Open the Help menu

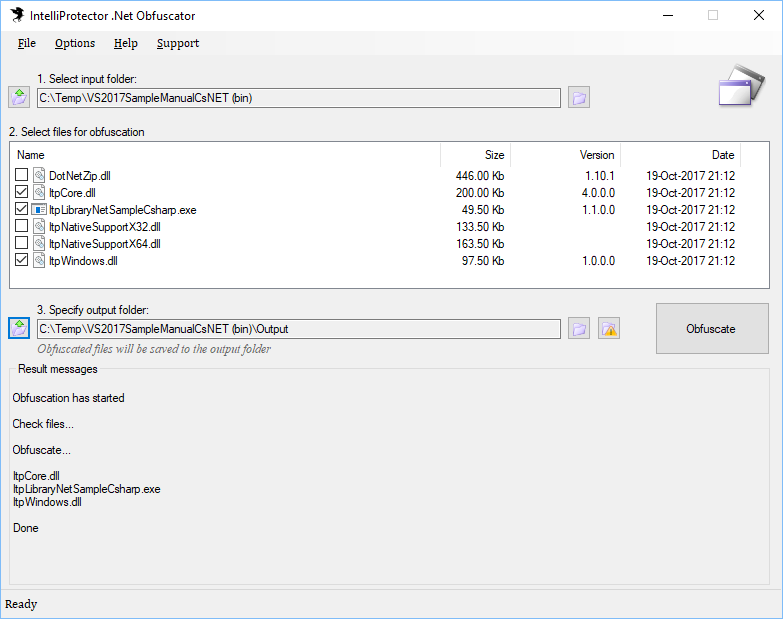[x=125, y=43]
